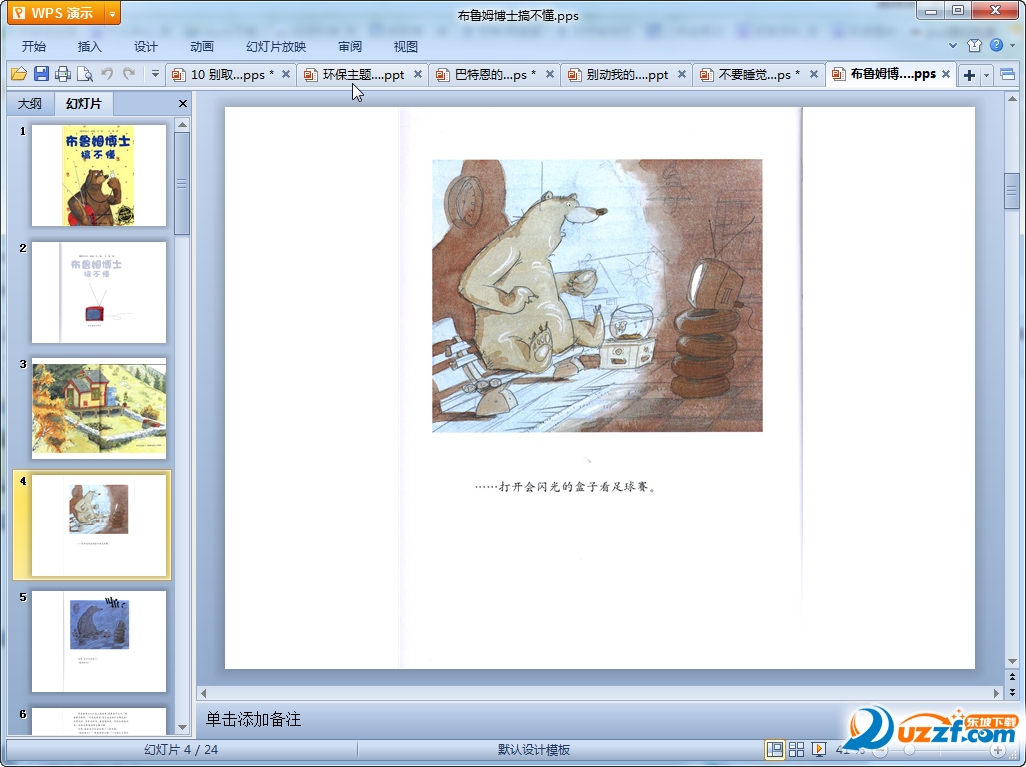Open print preview with the magnifier page icon
The height and width of the screenshot is (767, 1026).
coord(84,74)
